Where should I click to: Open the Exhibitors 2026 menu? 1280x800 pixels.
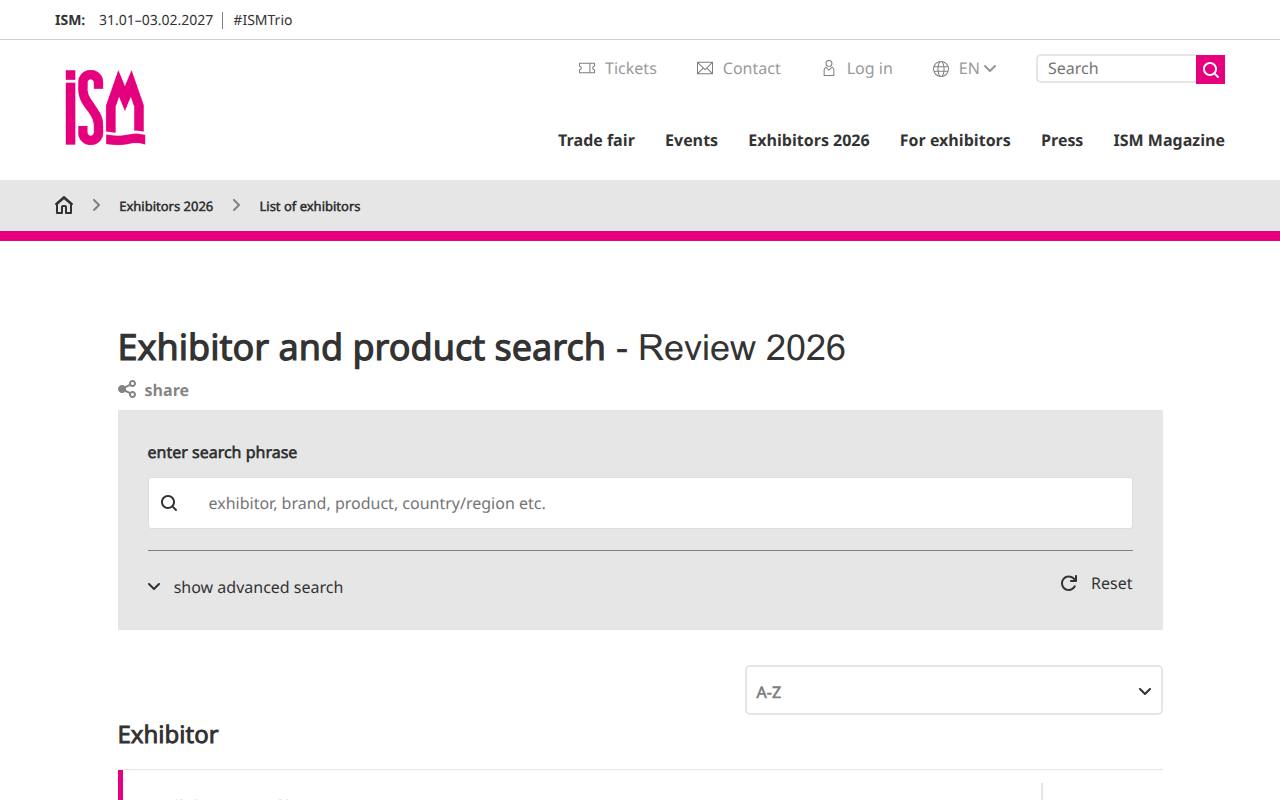(x=809, y=140)
